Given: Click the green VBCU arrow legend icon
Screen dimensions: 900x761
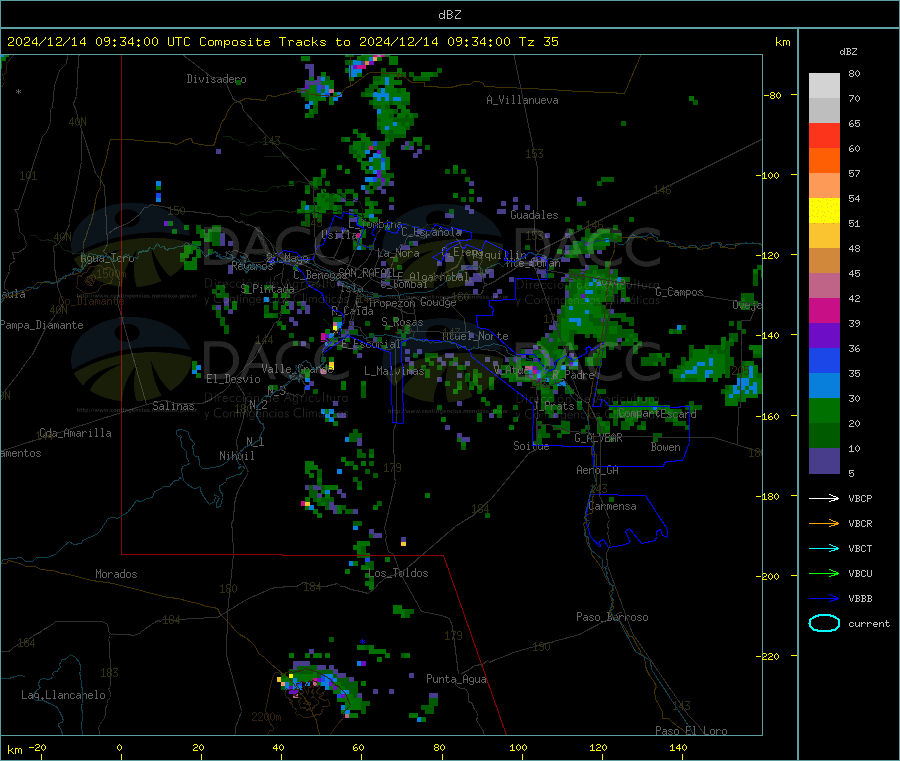Looking at the screenshot, I should [x=824, y=573].
